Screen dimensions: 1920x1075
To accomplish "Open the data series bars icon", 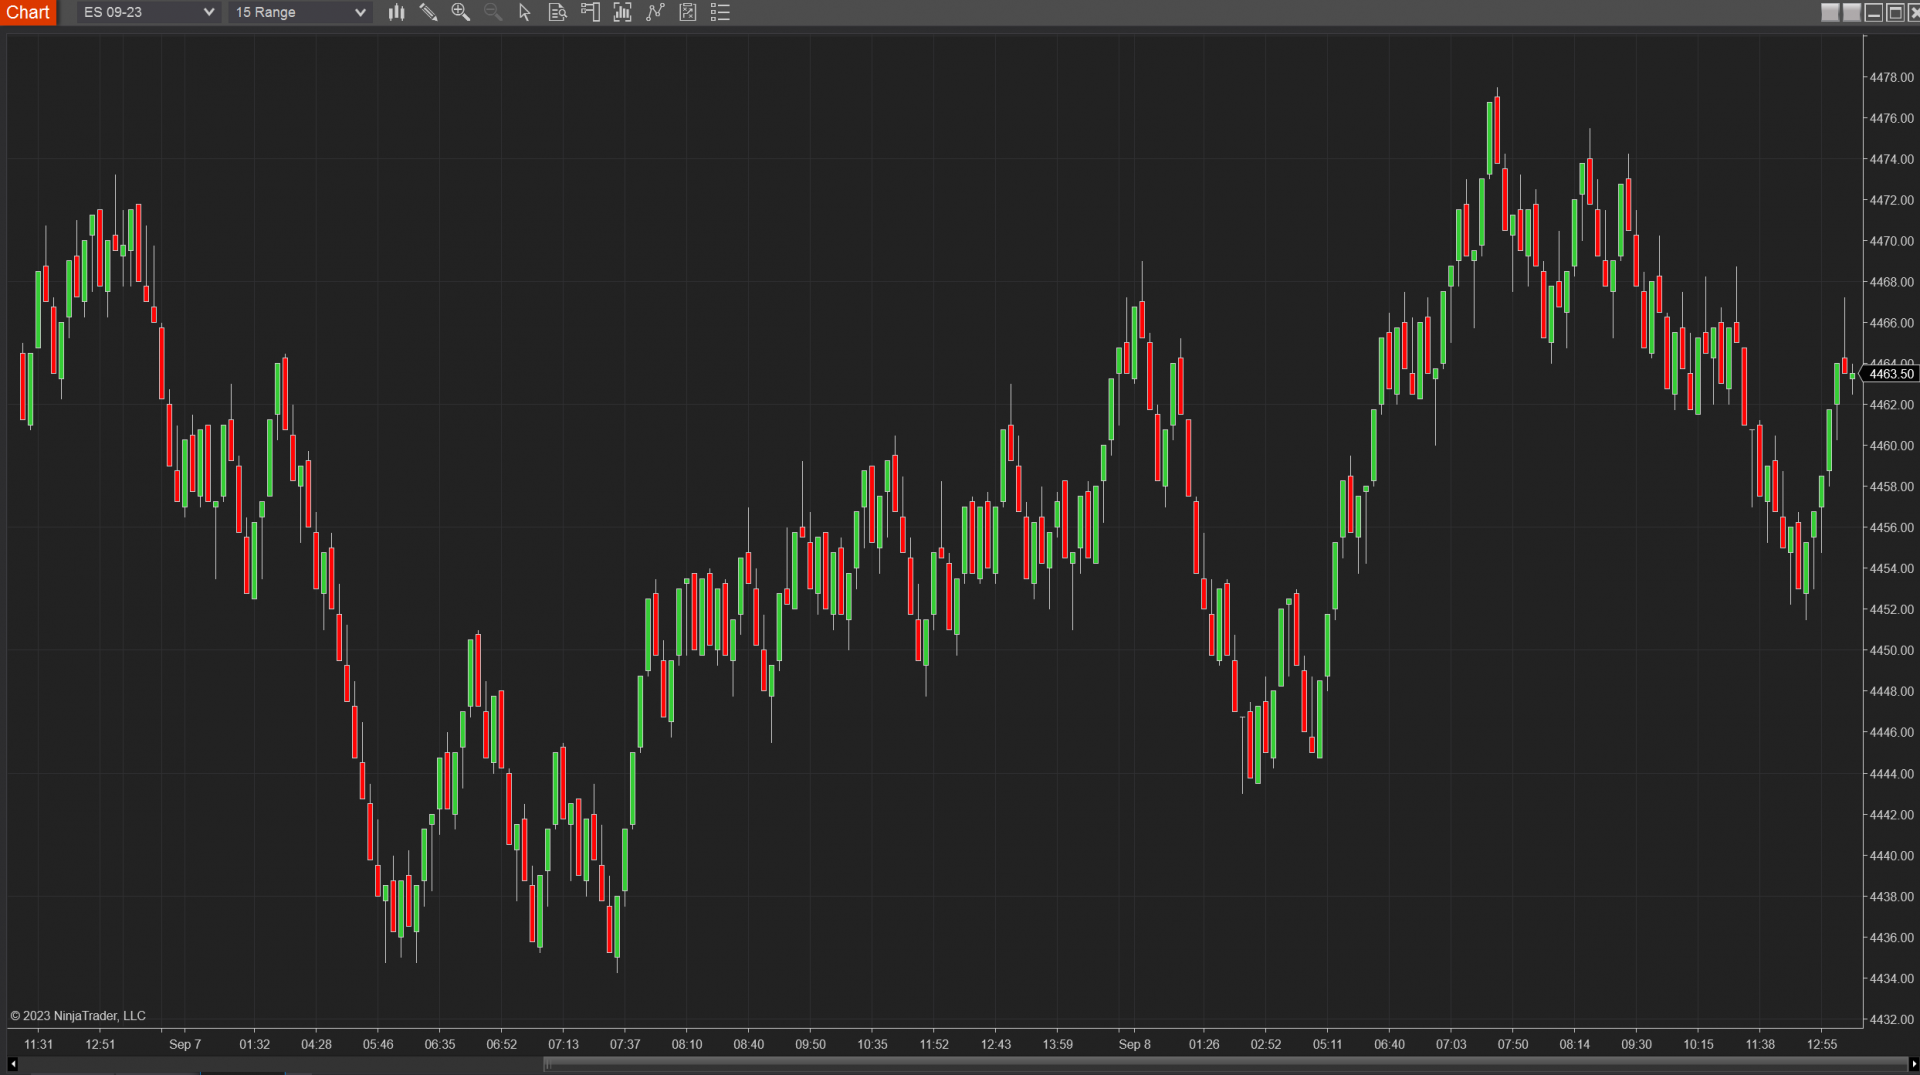I will pos(622,12).
